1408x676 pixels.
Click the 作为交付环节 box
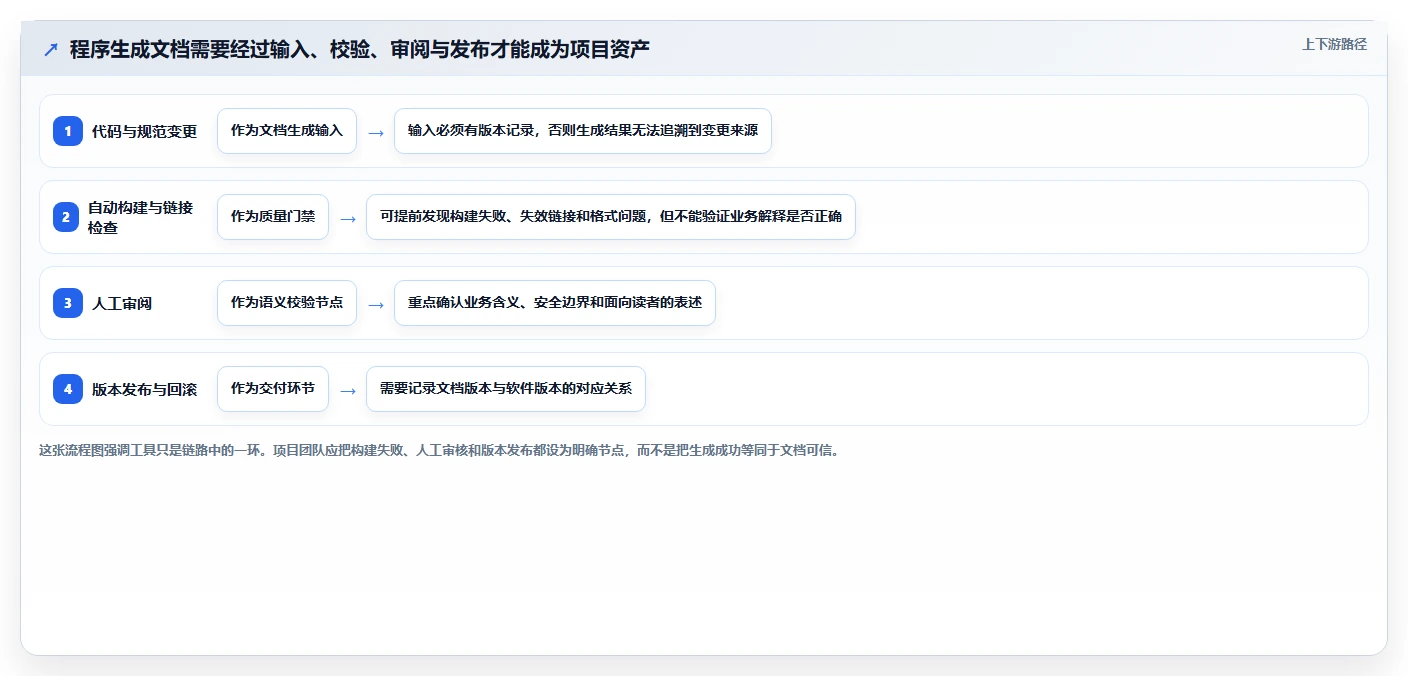click(x=273, y=389)
